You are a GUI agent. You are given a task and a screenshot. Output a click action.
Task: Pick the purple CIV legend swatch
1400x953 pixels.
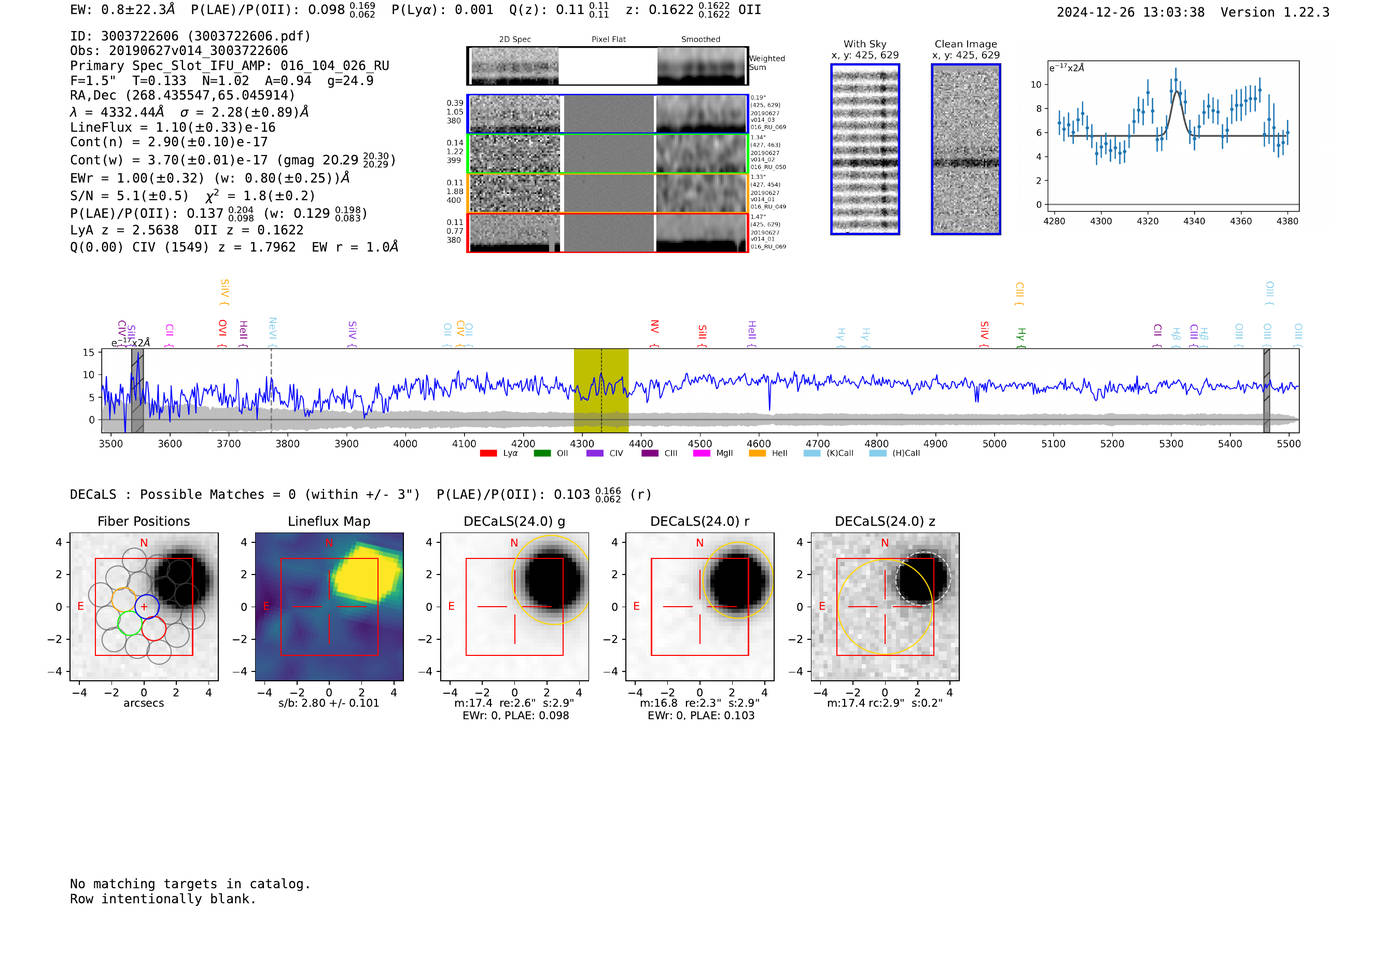(x=595, y=454)
